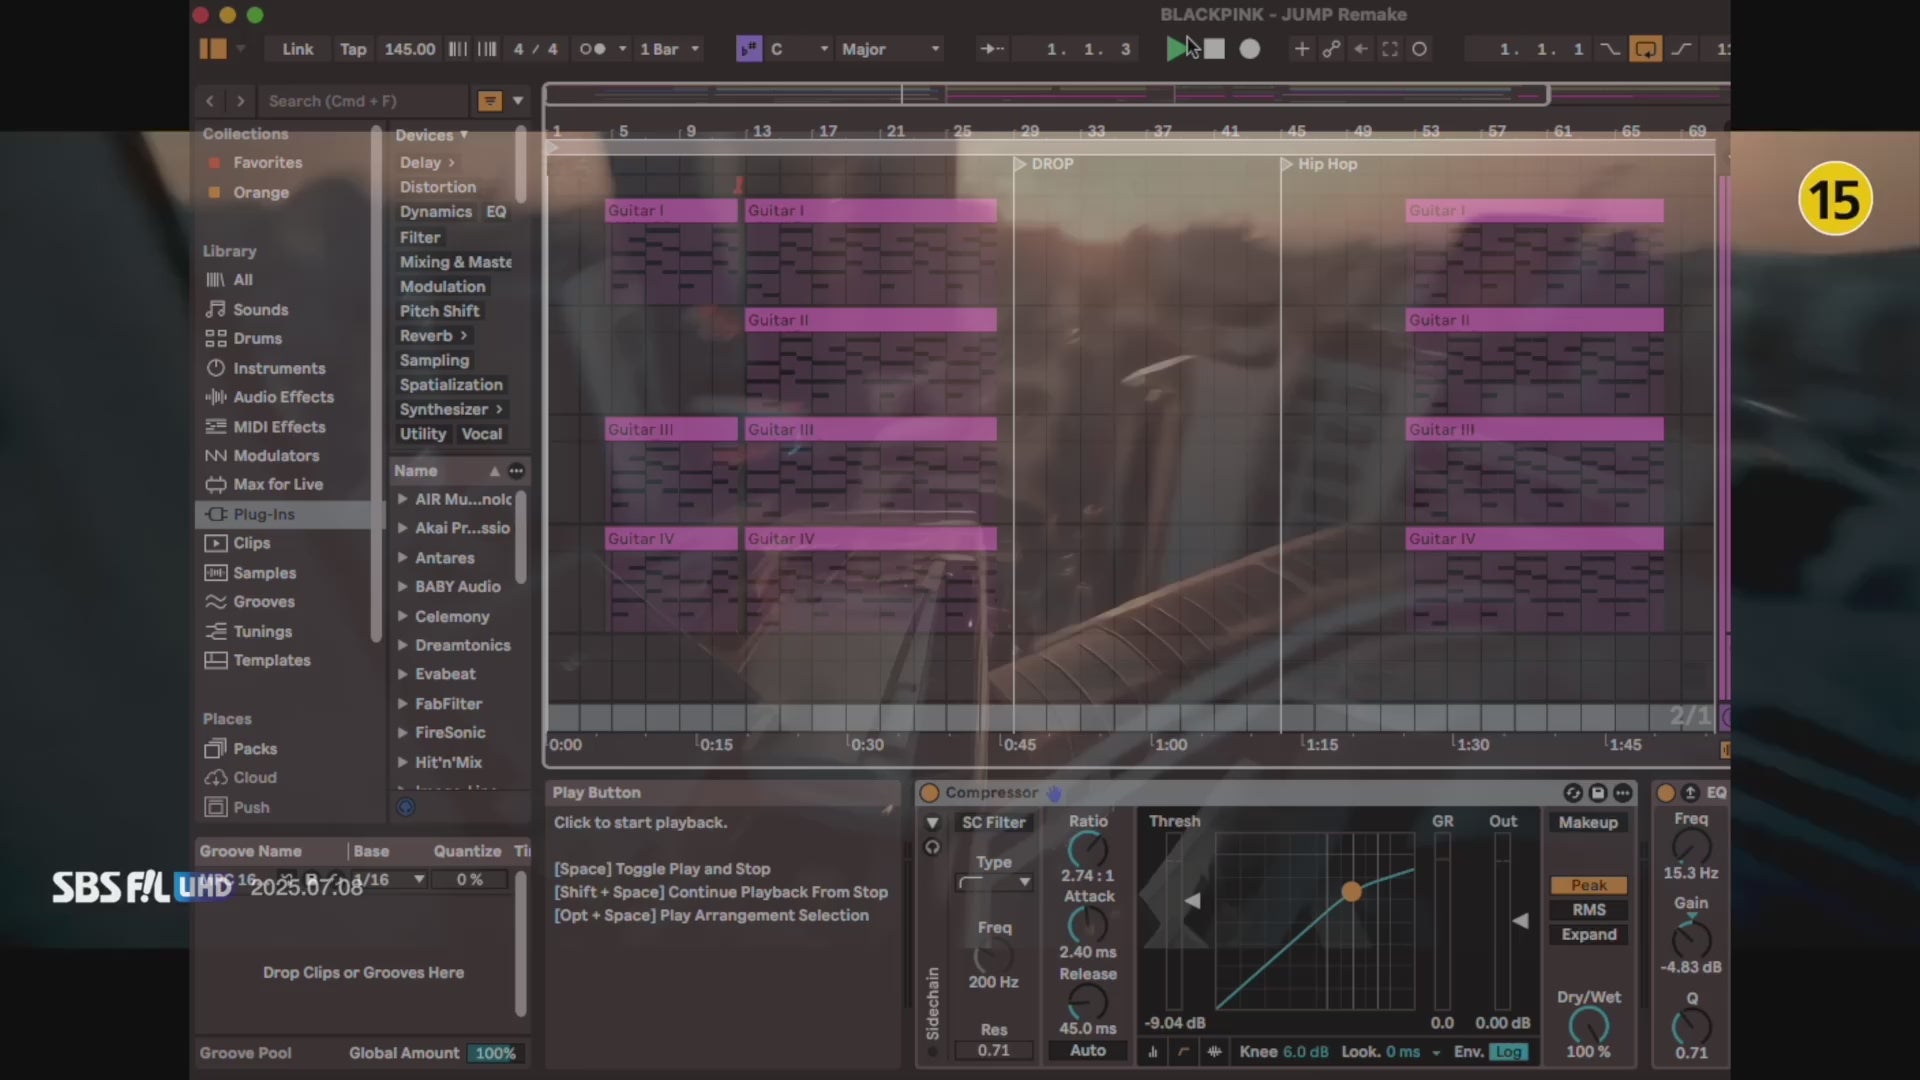Click the Tap tempo button
Viewport: 1920px width, 1080px height.
point(352,49)
